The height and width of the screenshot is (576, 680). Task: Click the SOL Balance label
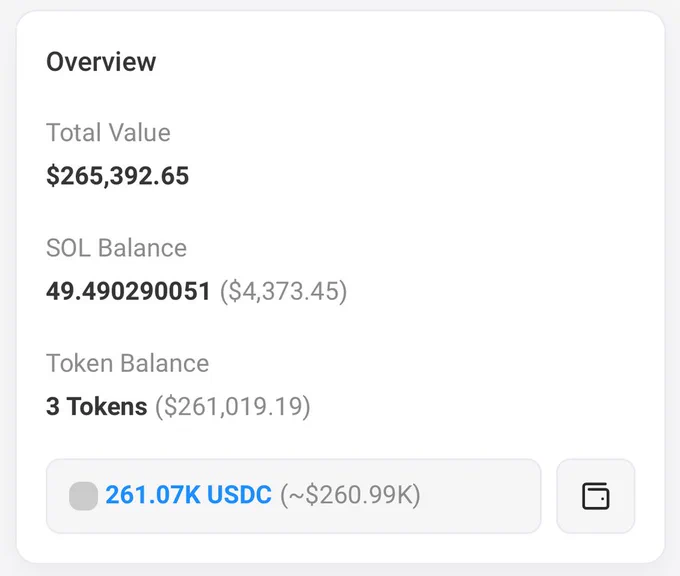[117, 248]
